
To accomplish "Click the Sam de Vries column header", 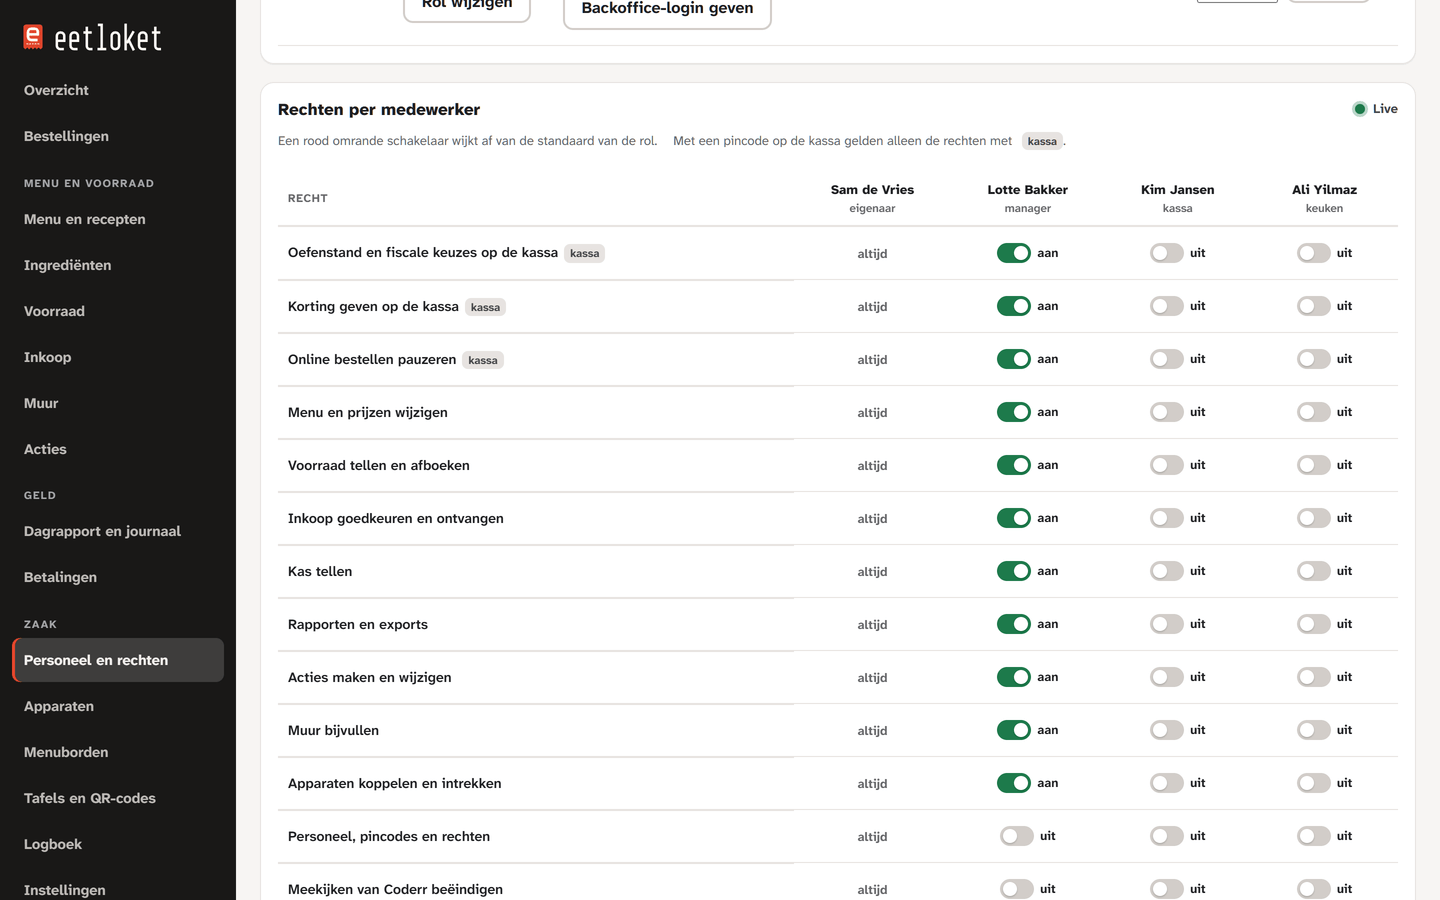I will [872, 198].
